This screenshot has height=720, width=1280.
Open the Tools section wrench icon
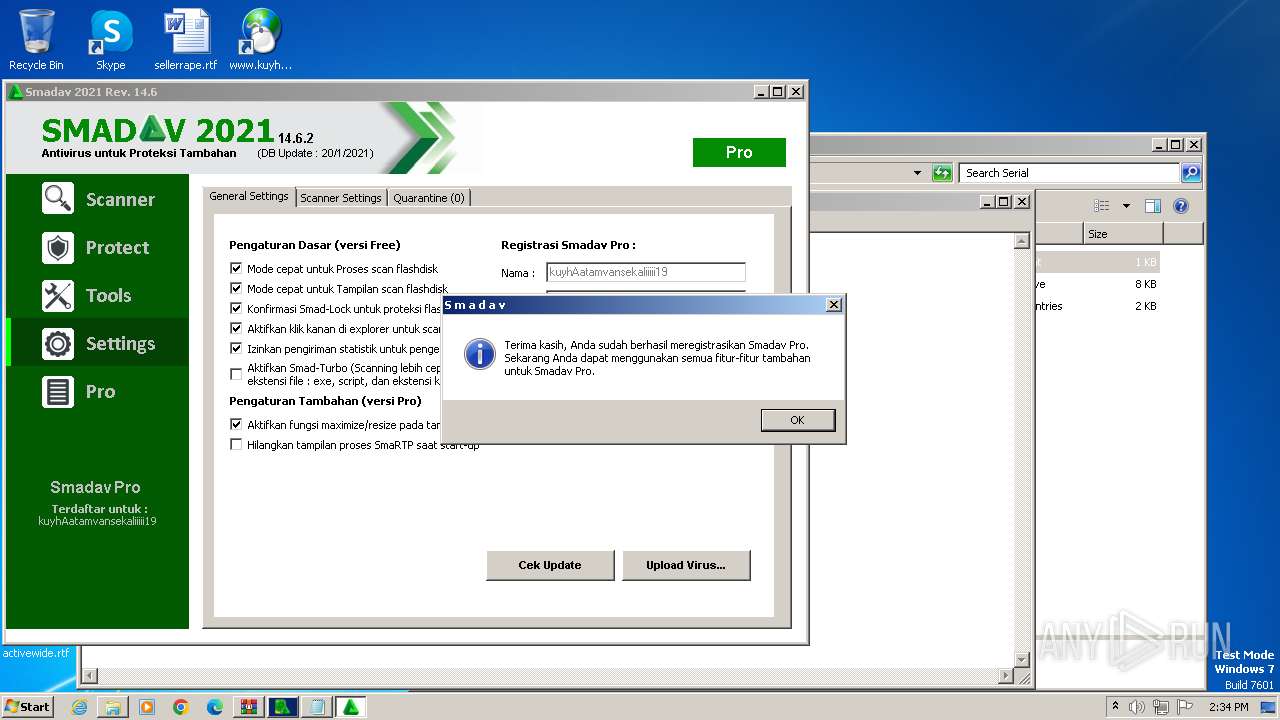(x=58, y=295)
